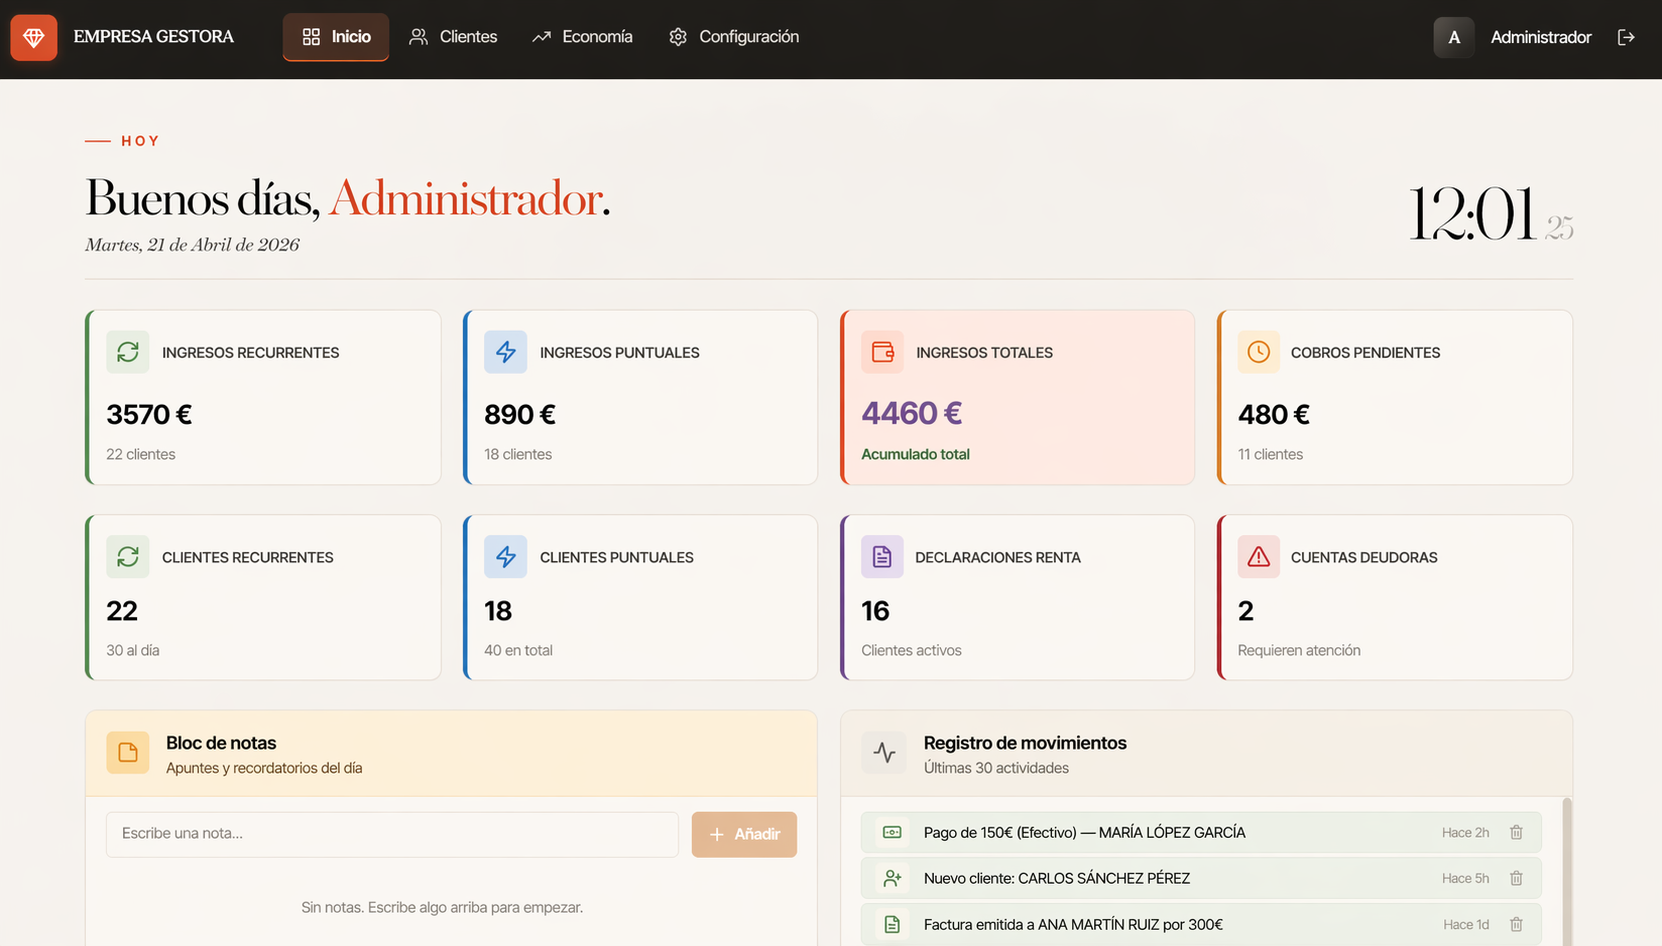Screen dimensions: 1662x946
Task: Click the 480 € cobros pendientes value
Action: point(1274,414)
